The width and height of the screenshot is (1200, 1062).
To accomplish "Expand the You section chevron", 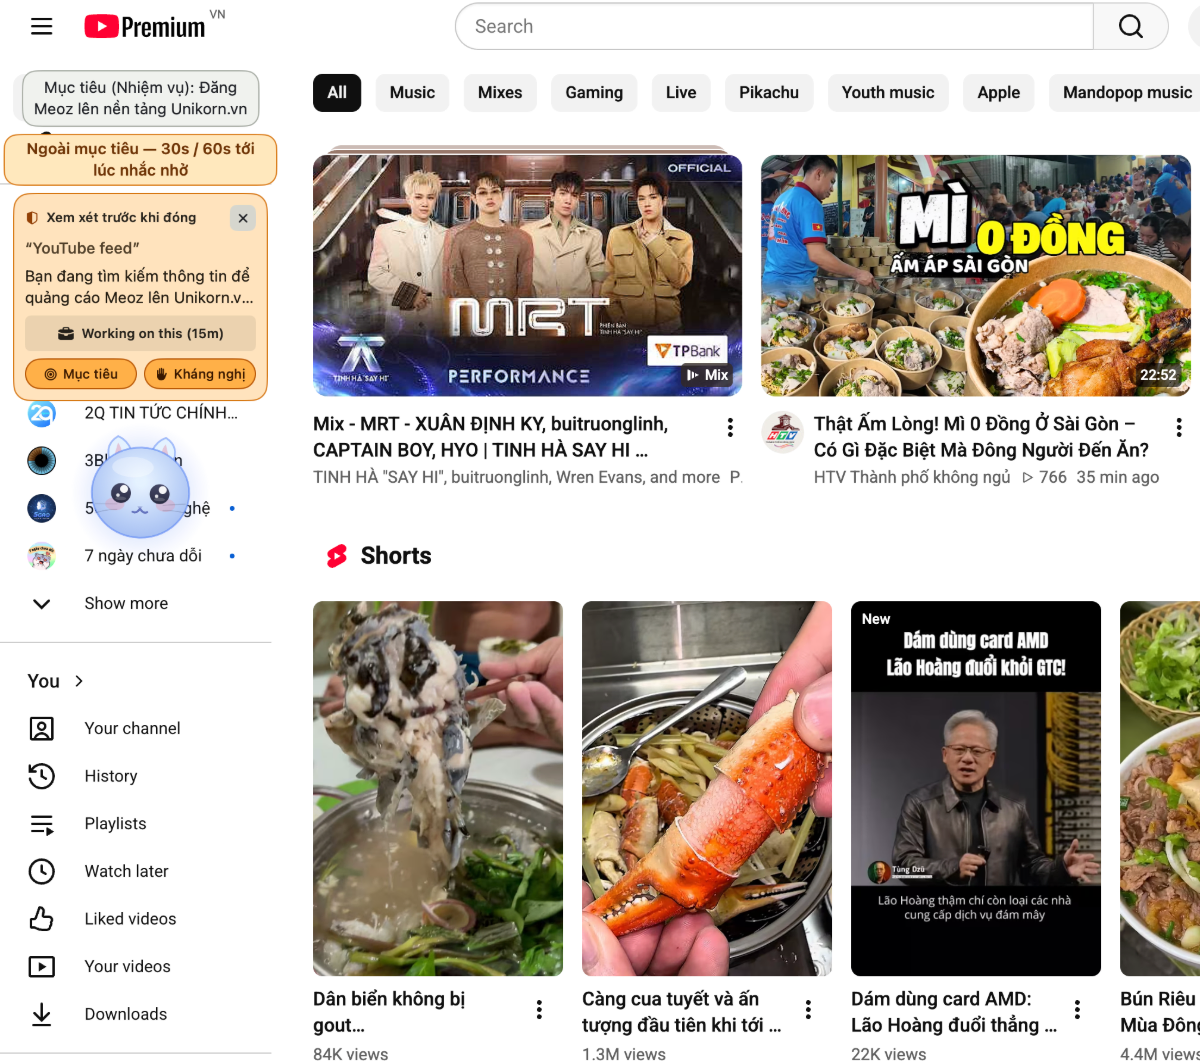I will coord(79,681).
